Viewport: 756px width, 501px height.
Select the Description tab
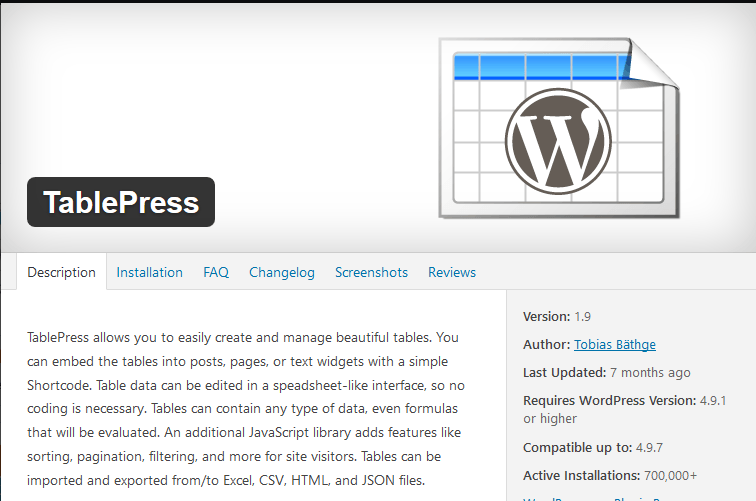[x=62, y=272]
